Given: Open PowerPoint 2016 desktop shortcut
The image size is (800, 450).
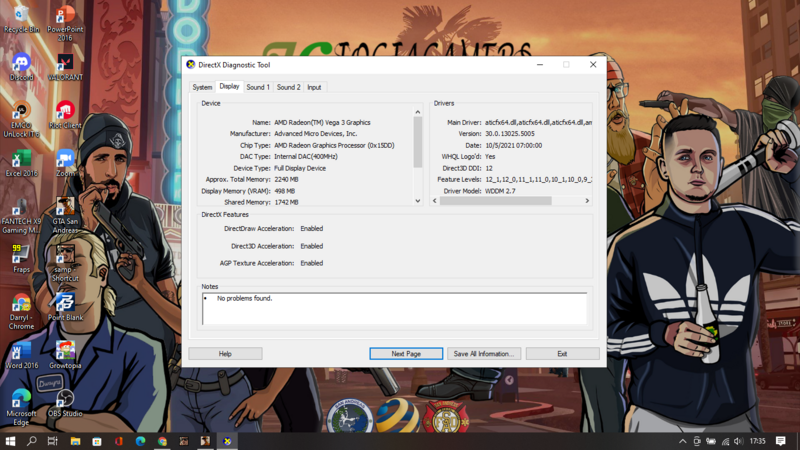Looking at the screenshot, I should pyautogui.click(x=65, y=24).
